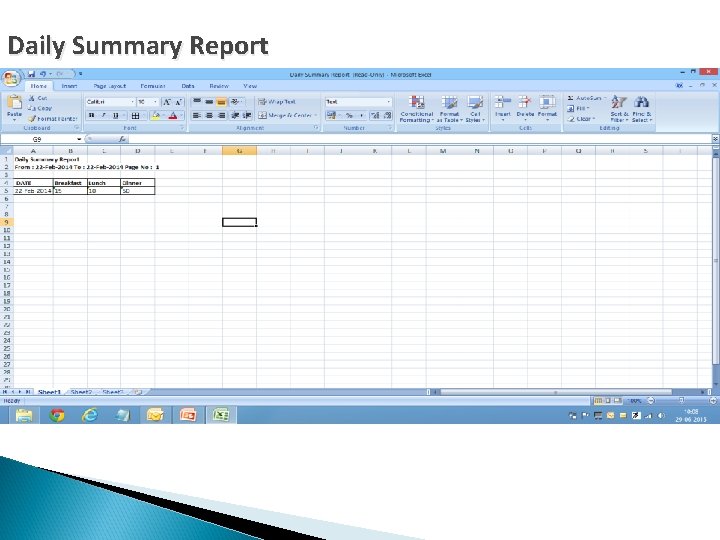The width and height of the screenshot is (720, 540).
Task: Apply cell borders
Action: [135, 115]
